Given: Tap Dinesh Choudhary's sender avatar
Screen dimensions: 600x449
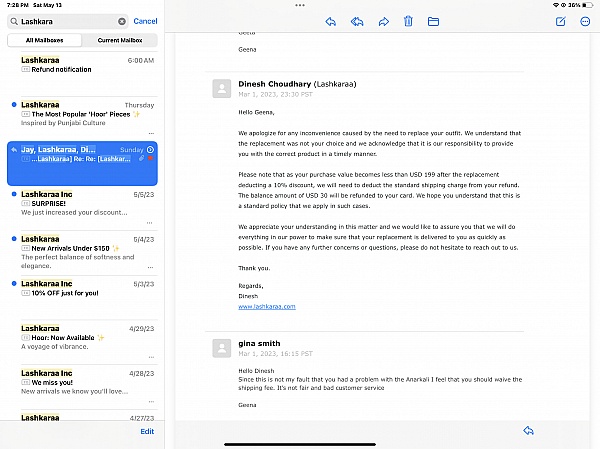Looking at the screenshot, I should (222, 88).
